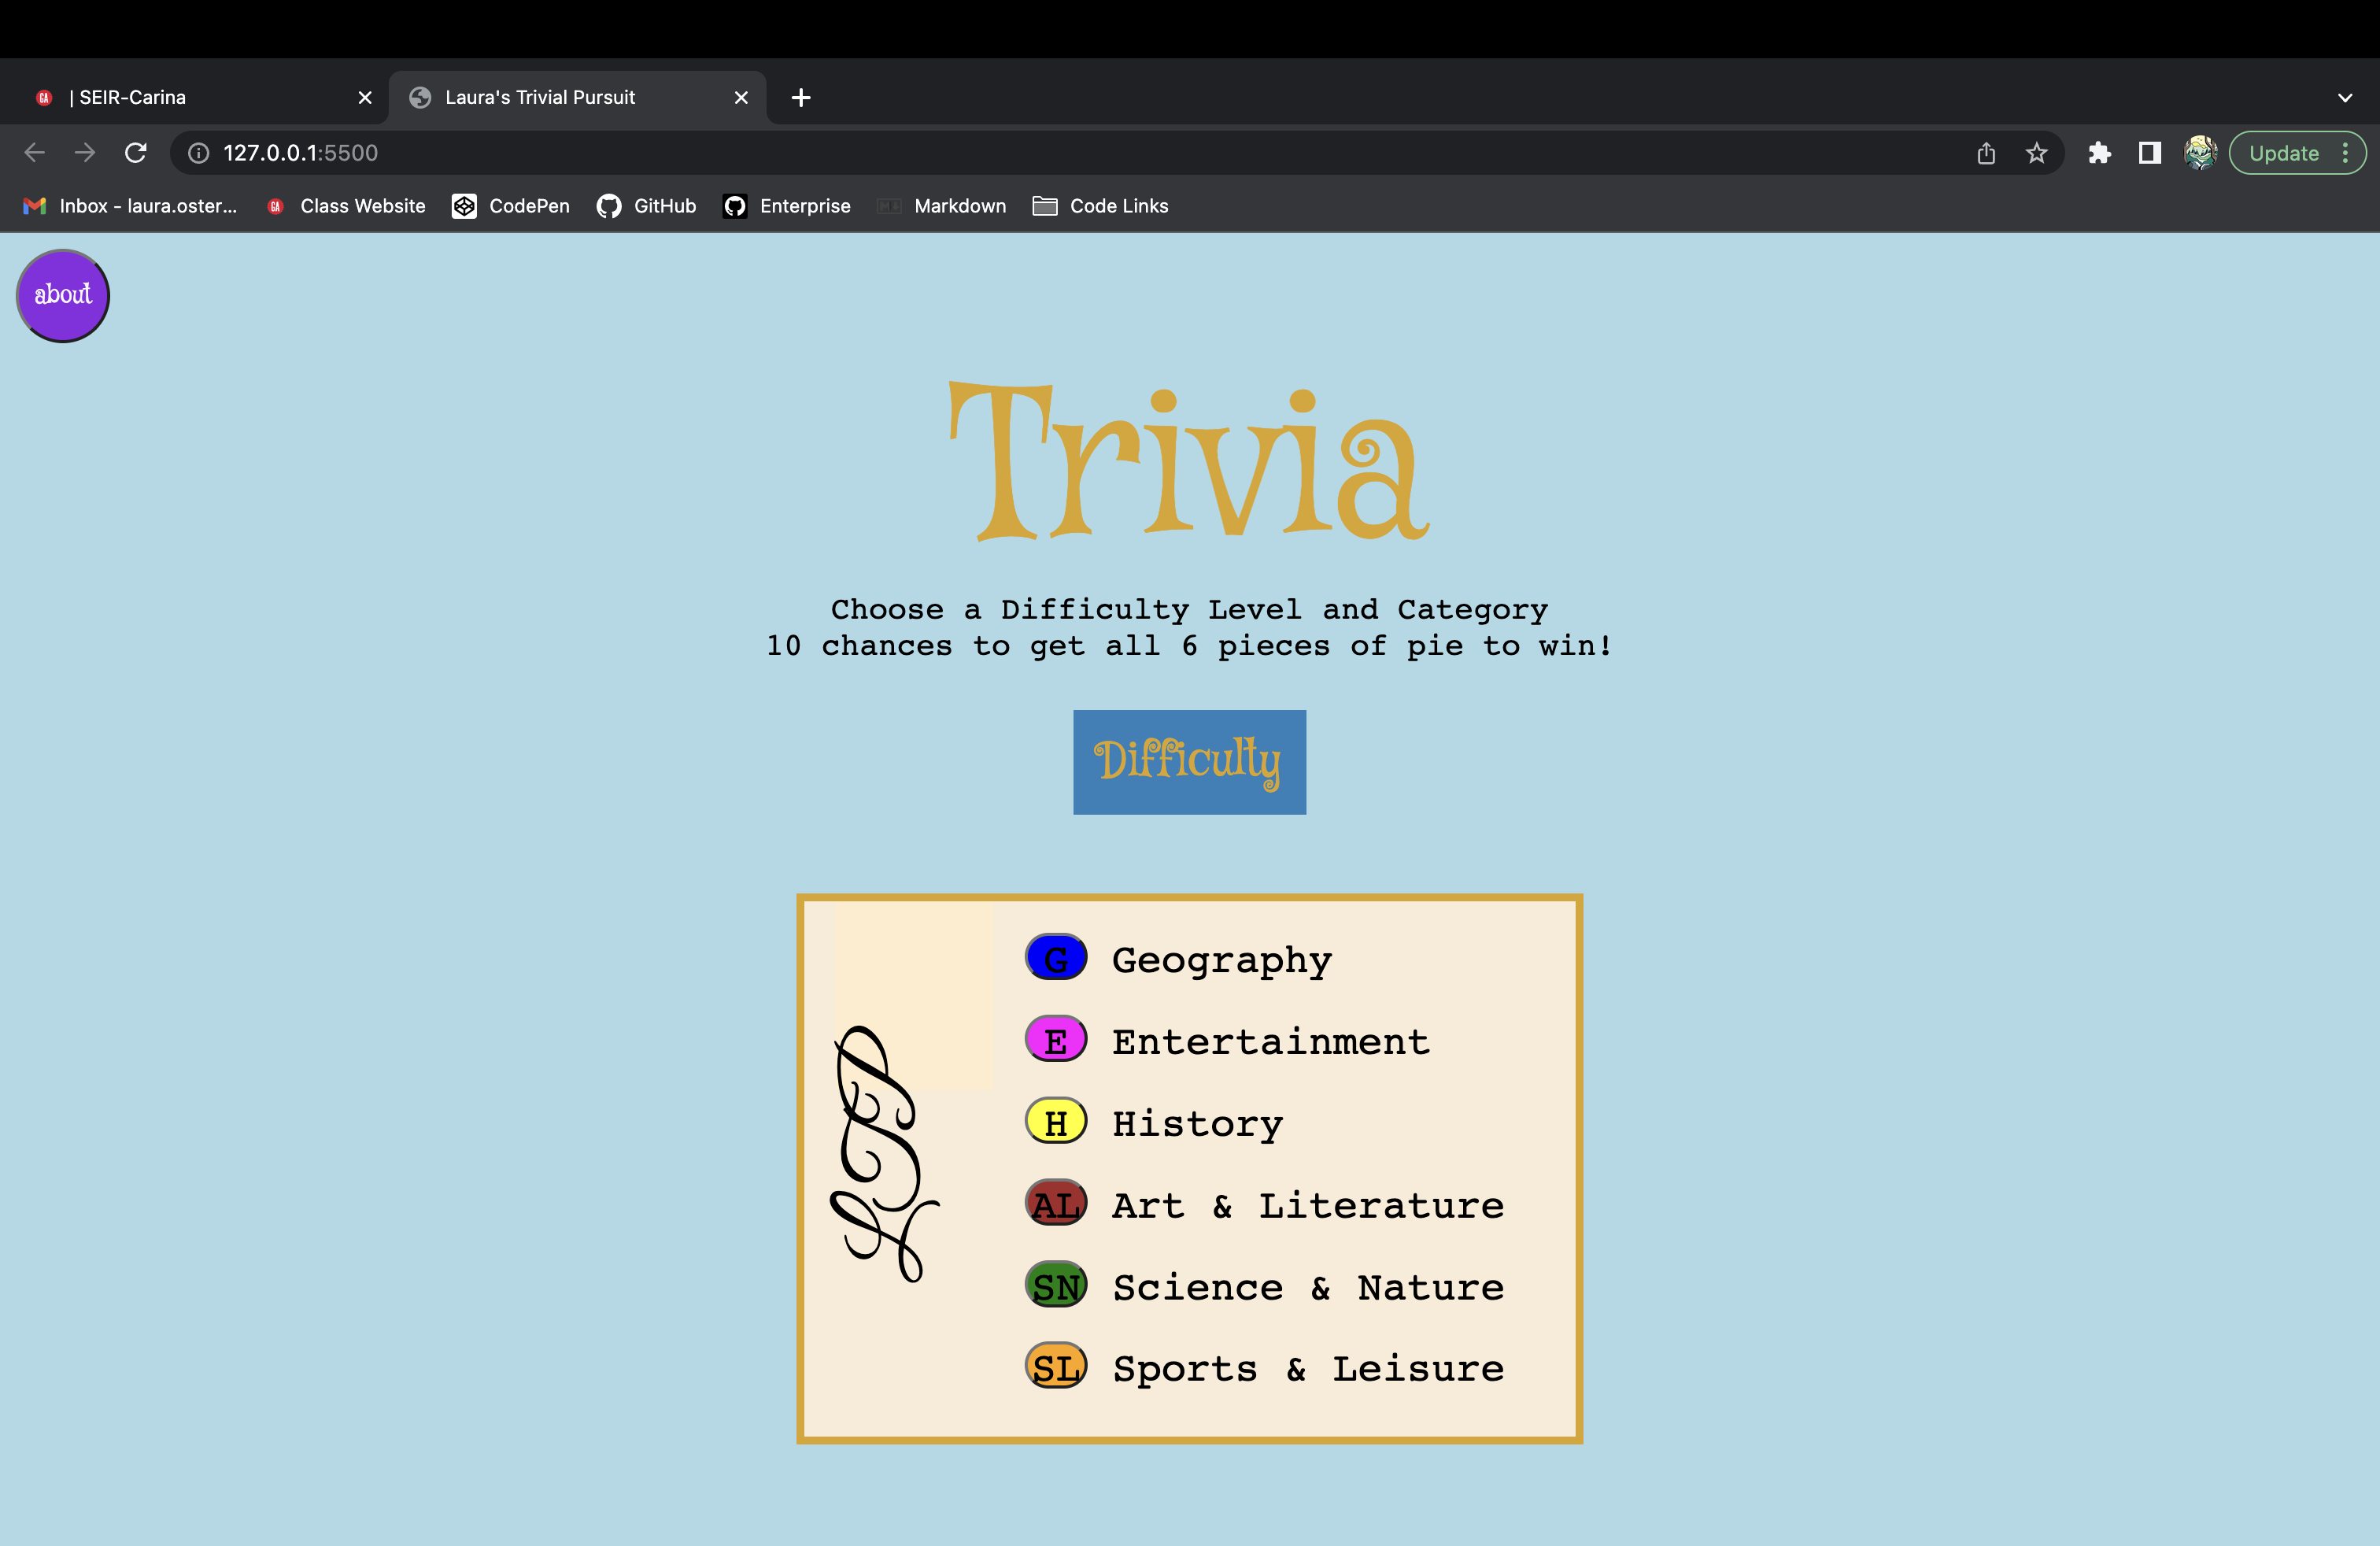Click the share icon in the toolbar
The image size is (2380, 1546).
[x=1985, y=152]
